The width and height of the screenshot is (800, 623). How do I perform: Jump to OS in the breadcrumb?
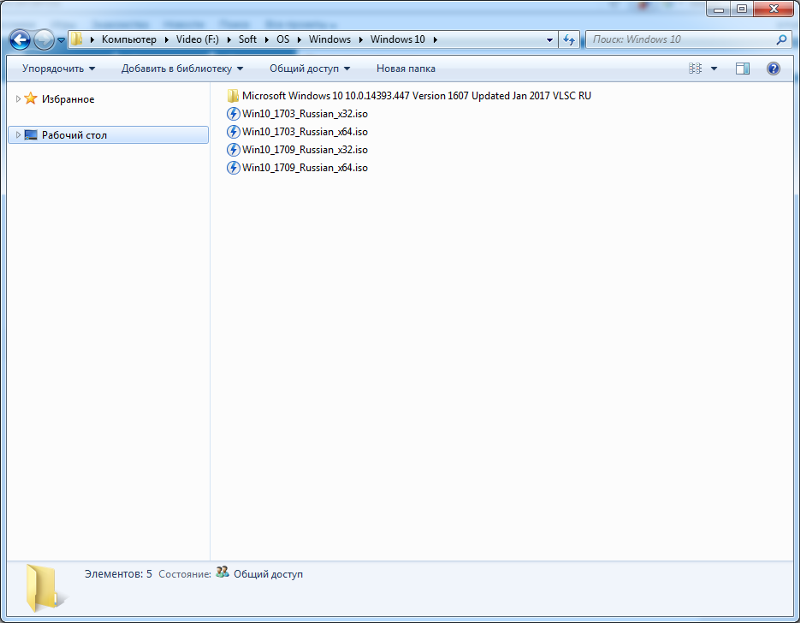[x=283, y=39]
